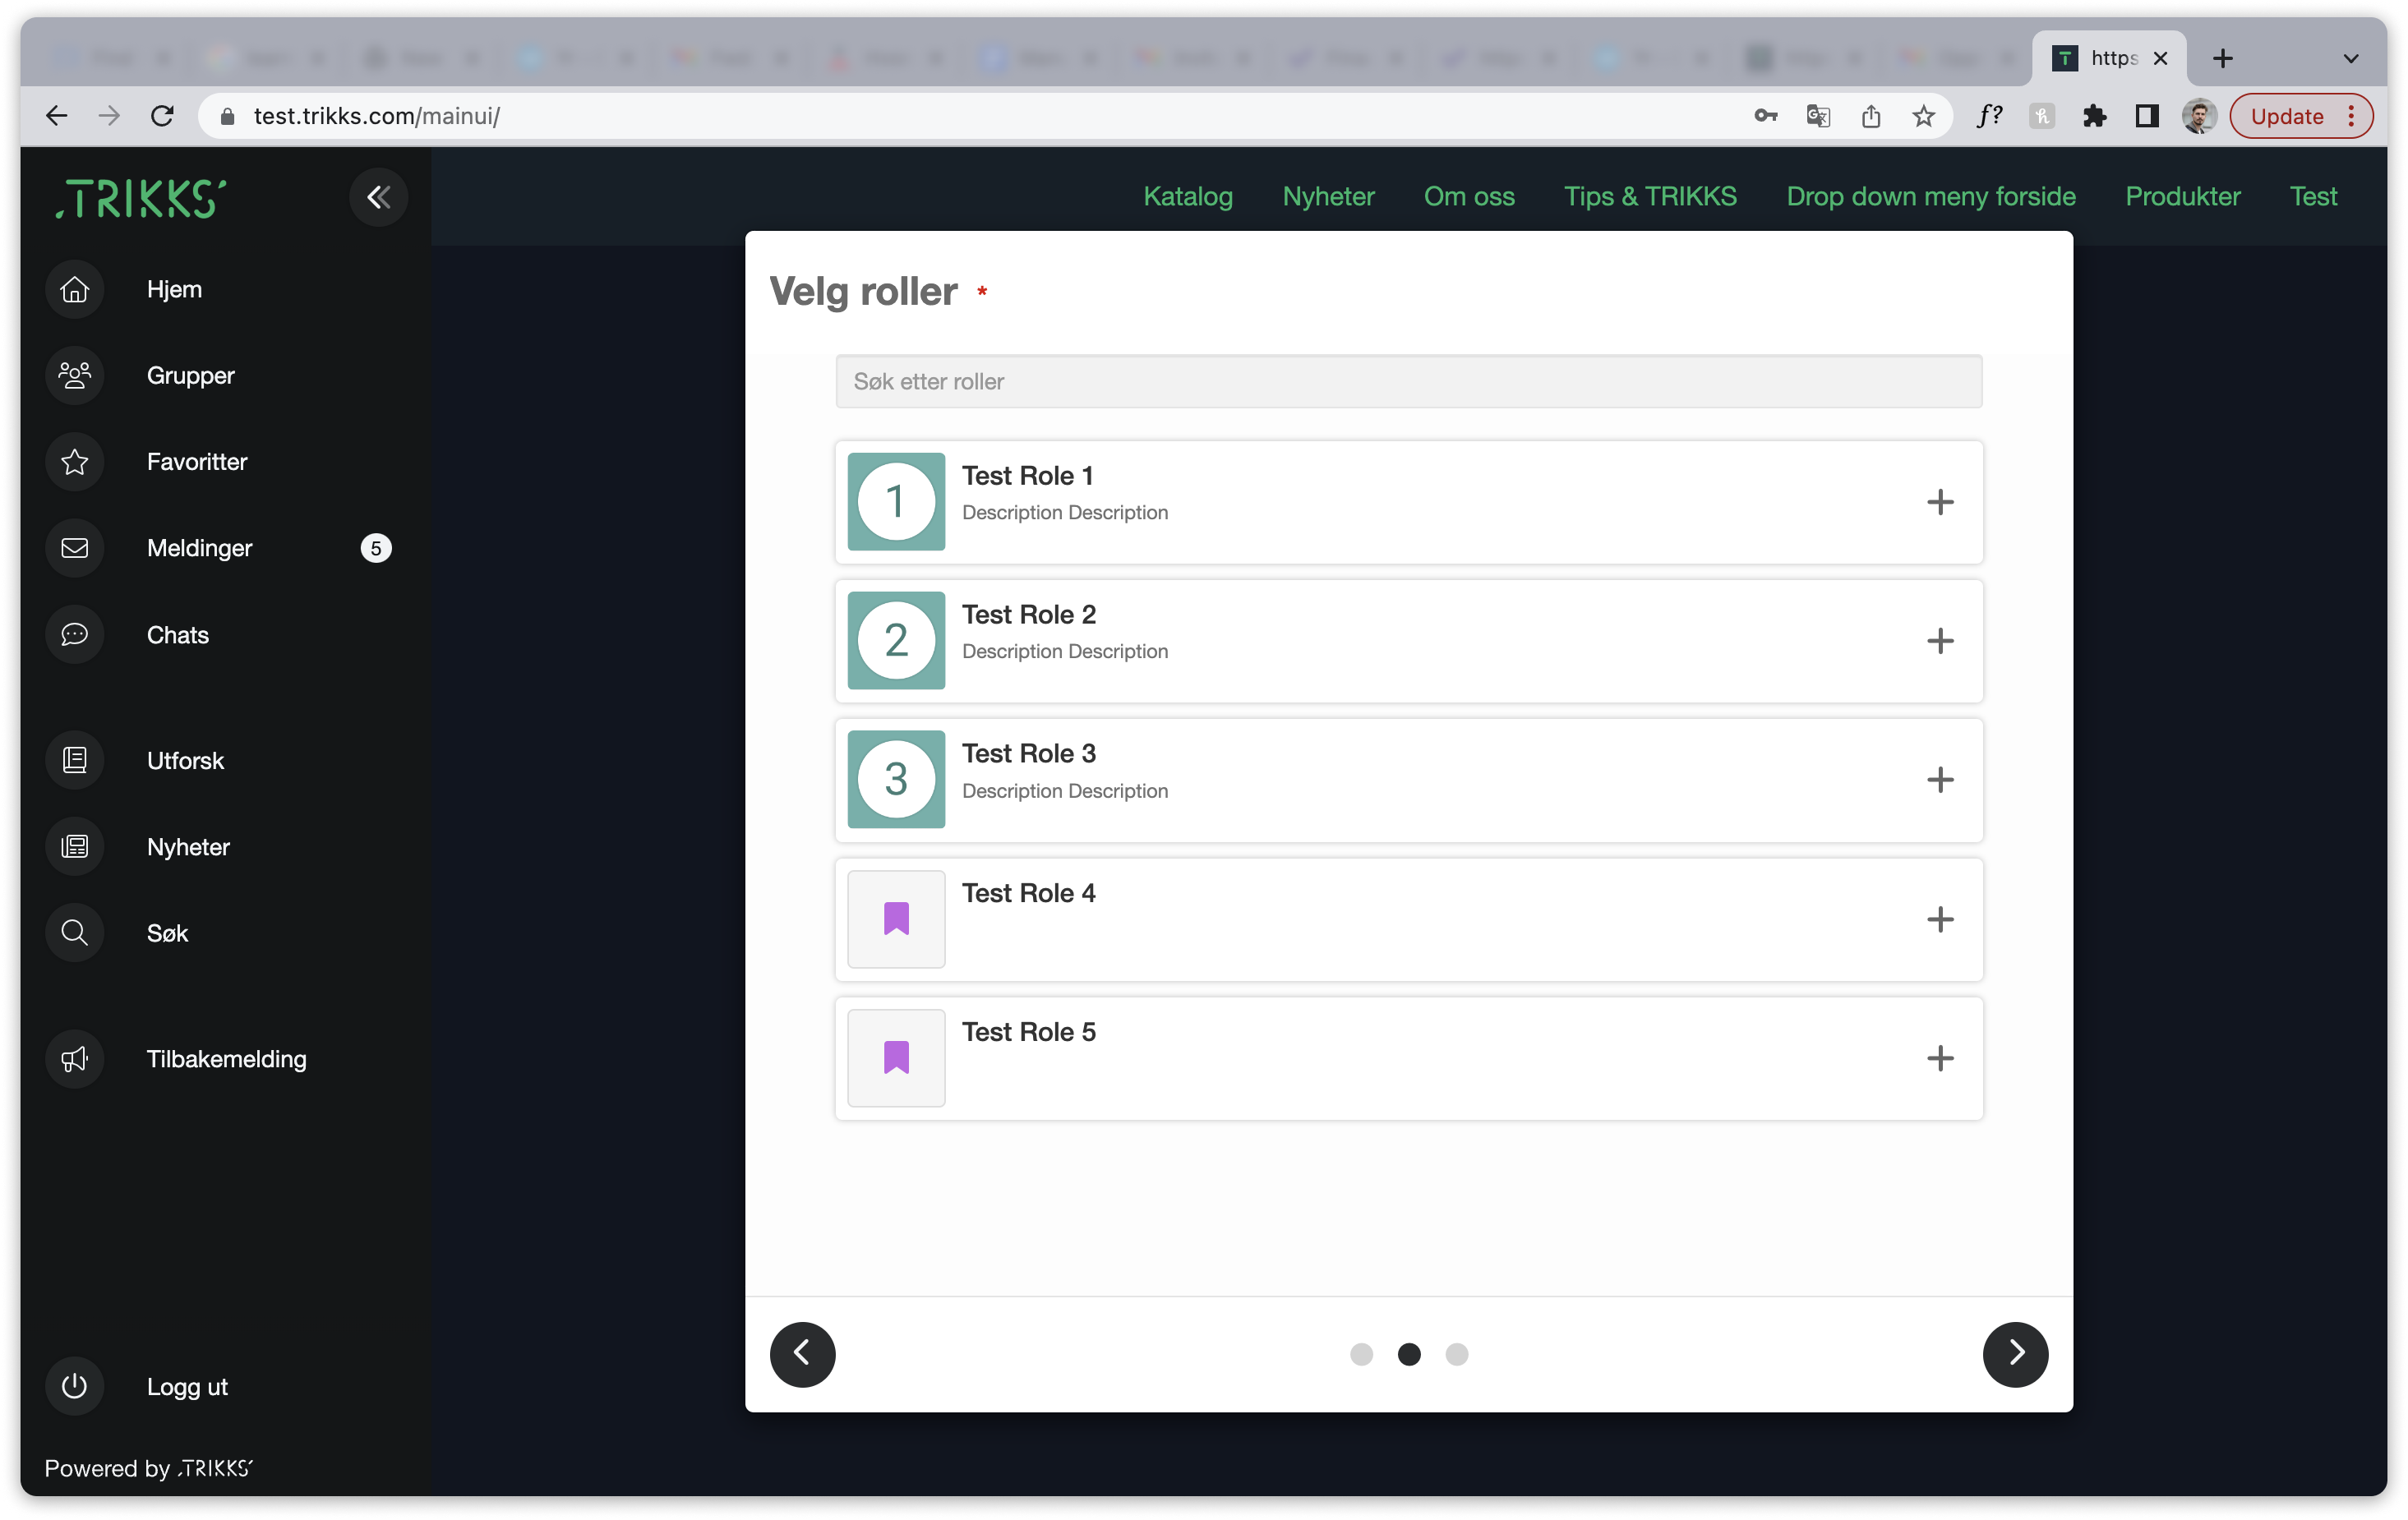Click the Chats sidebar link
The image size is (2408, 1520).
coord(177,635)
